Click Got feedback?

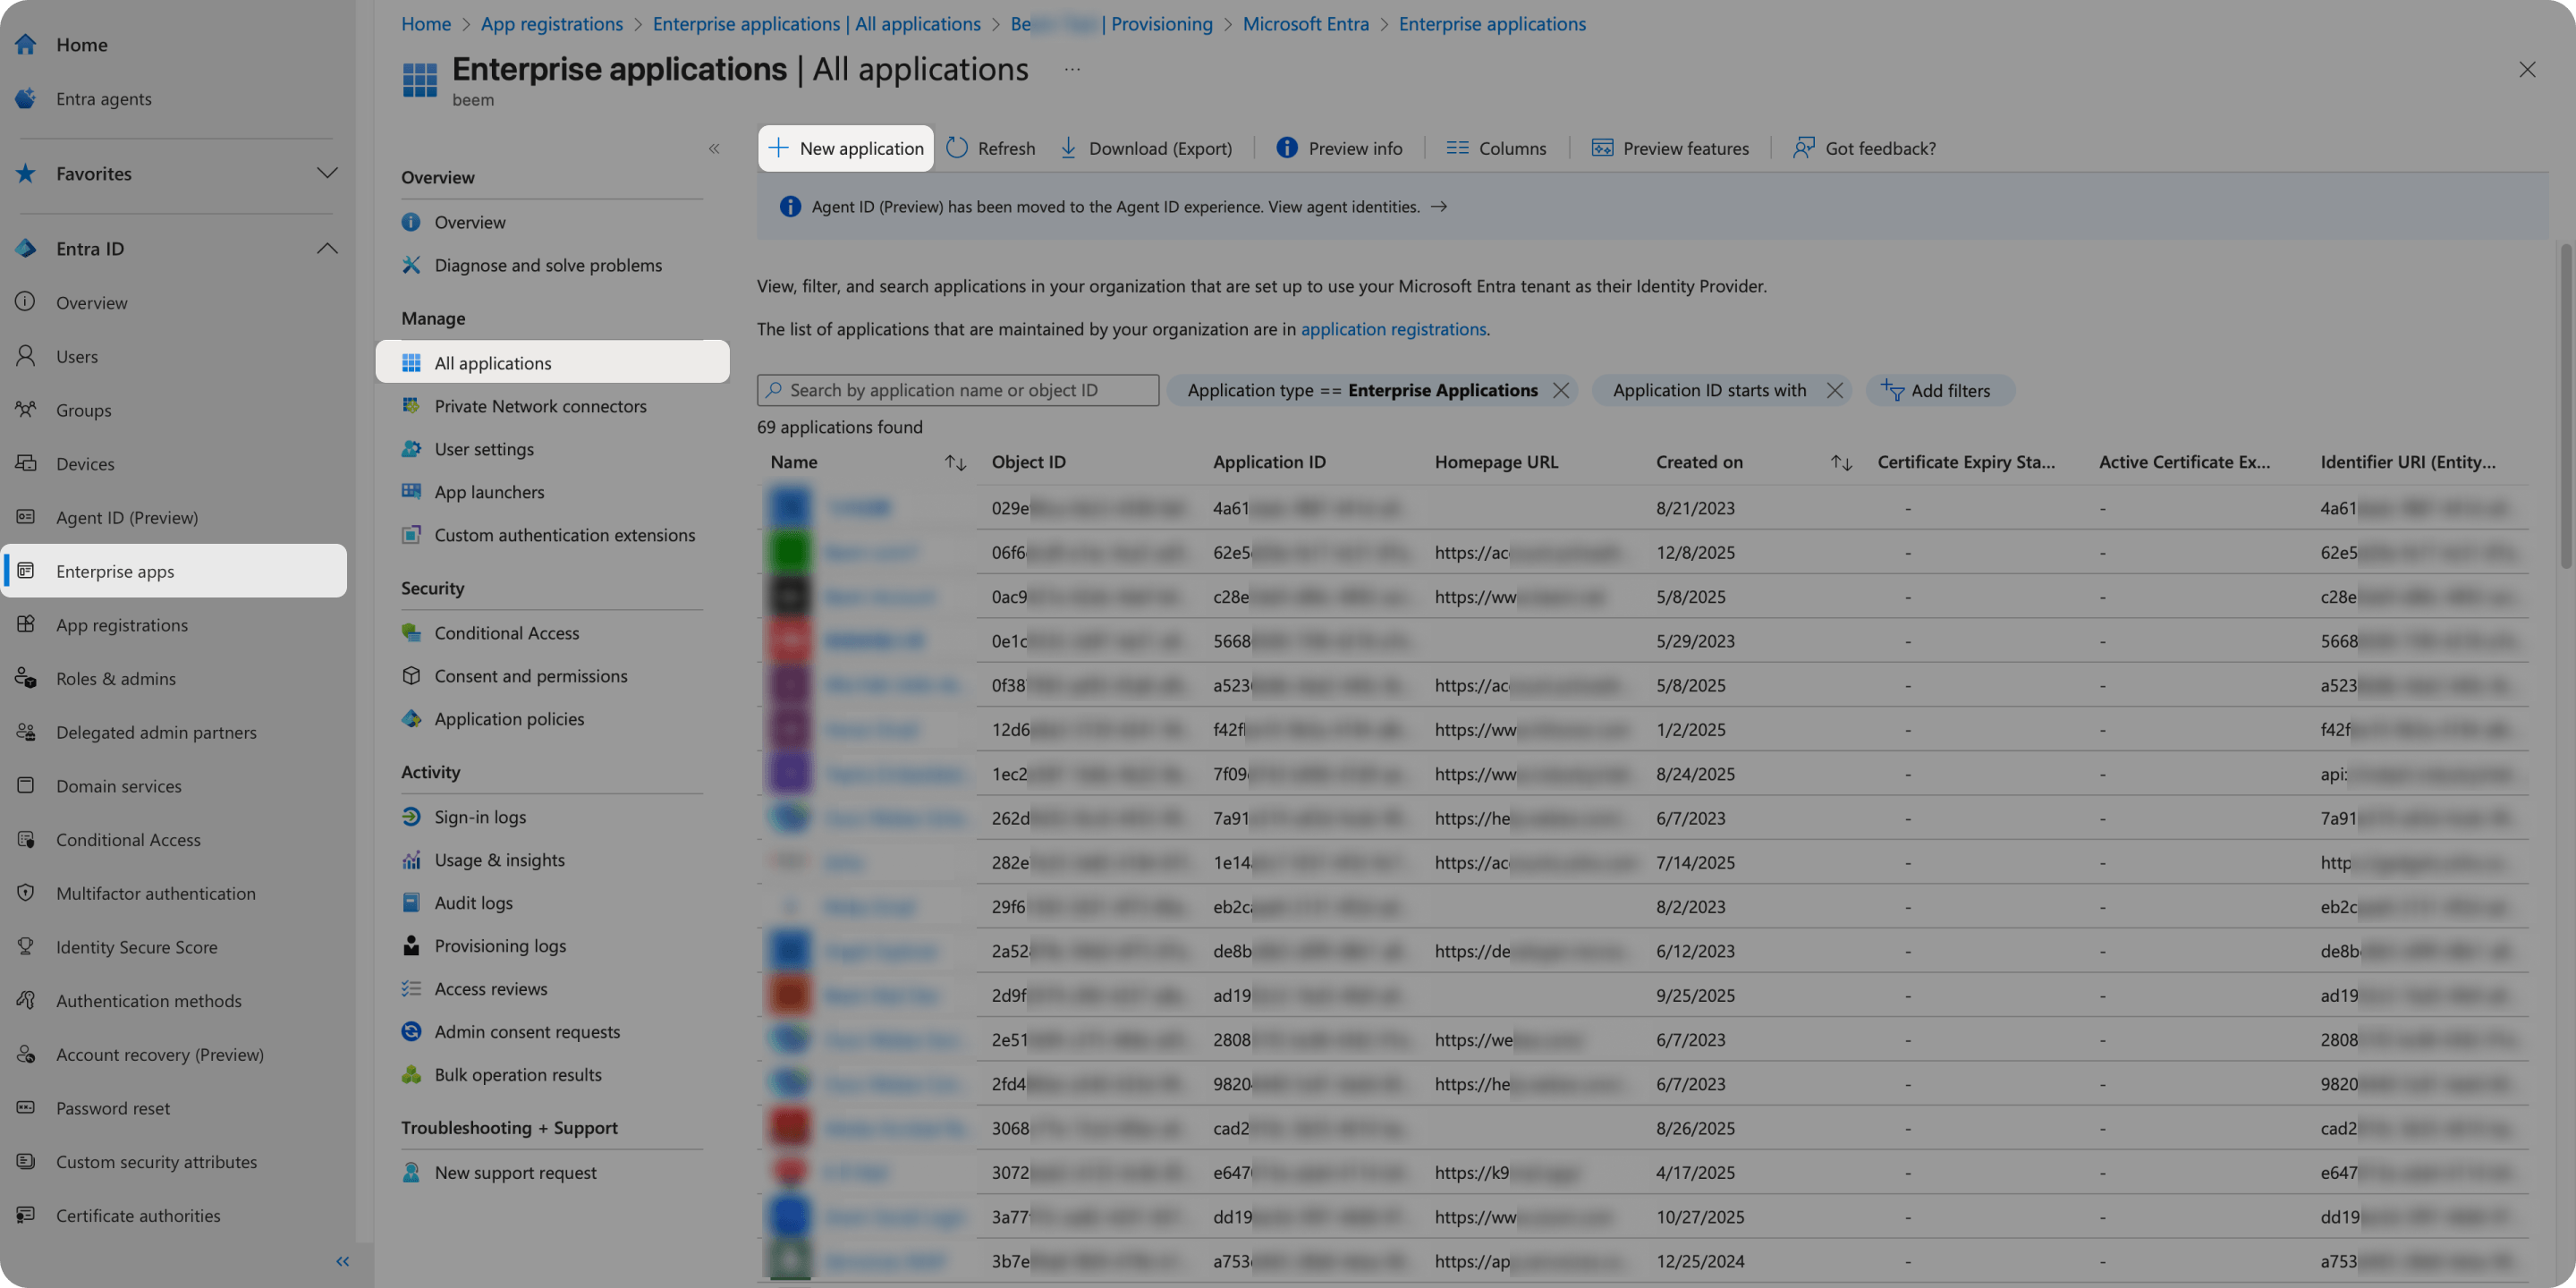1864,148
